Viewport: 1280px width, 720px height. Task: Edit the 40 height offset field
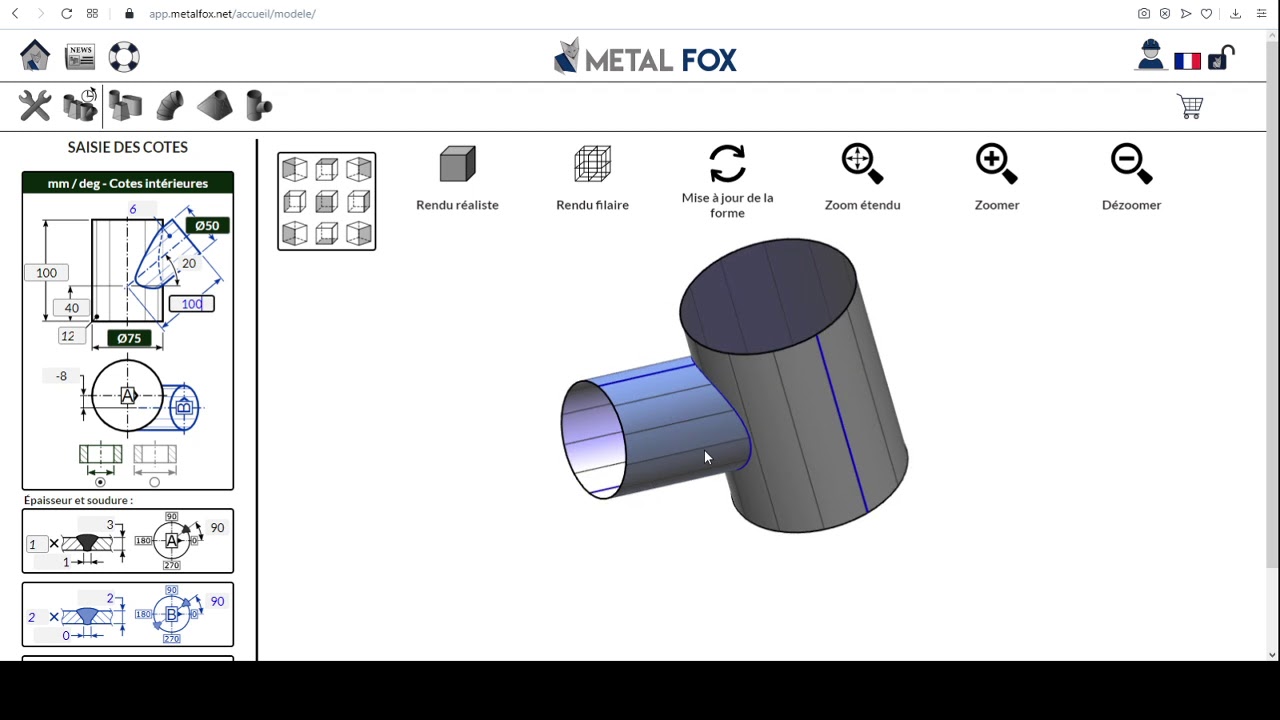71,307
